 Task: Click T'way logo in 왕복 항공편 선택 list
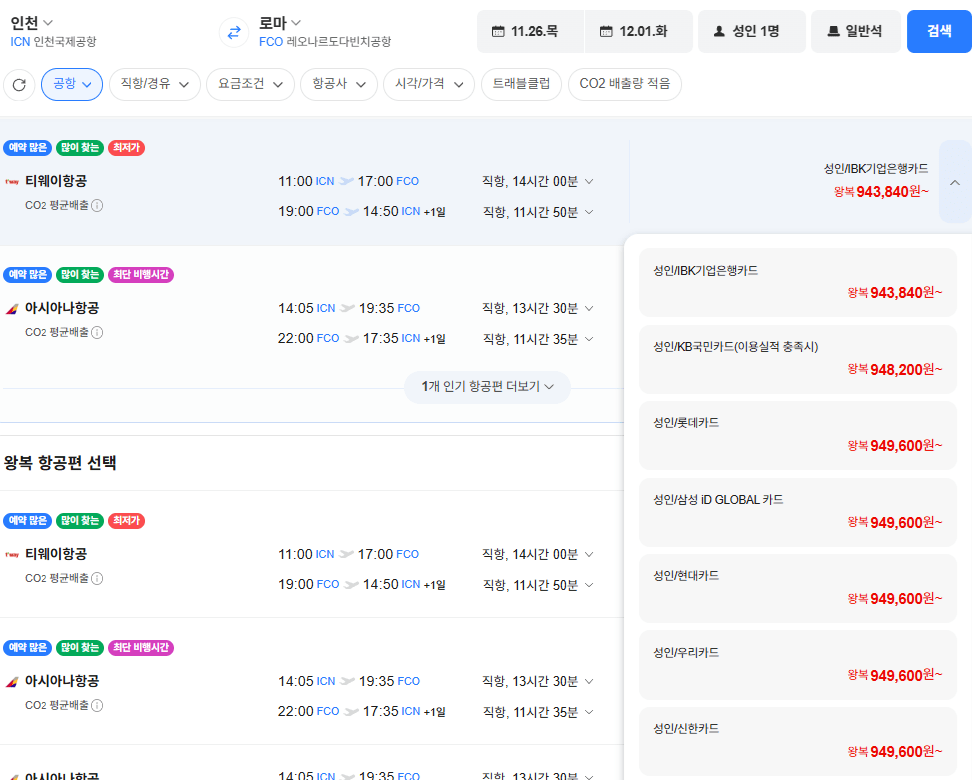(x=12, y=554)
